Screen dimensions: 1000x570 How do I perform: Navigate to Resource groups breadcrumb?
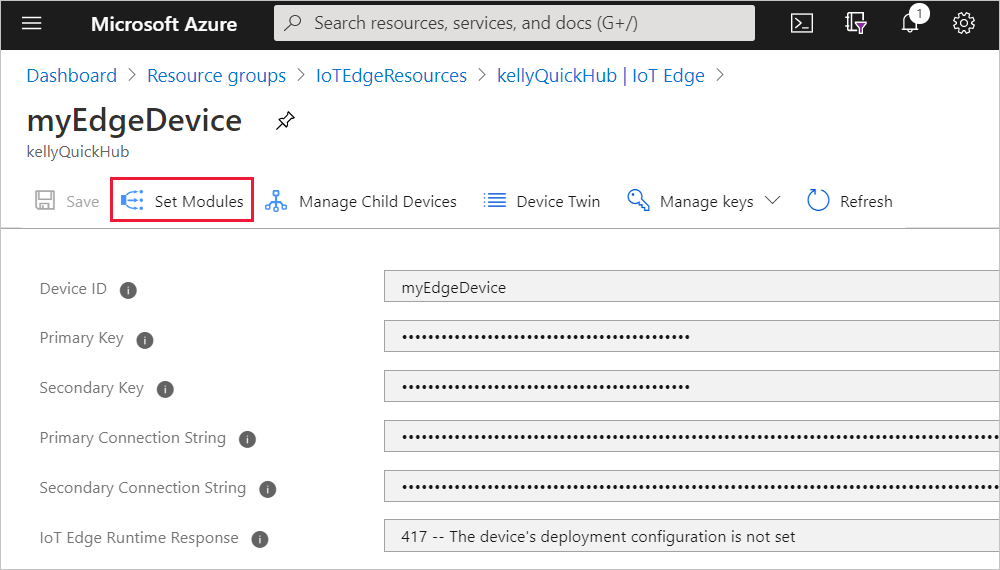tap(216, 75)
